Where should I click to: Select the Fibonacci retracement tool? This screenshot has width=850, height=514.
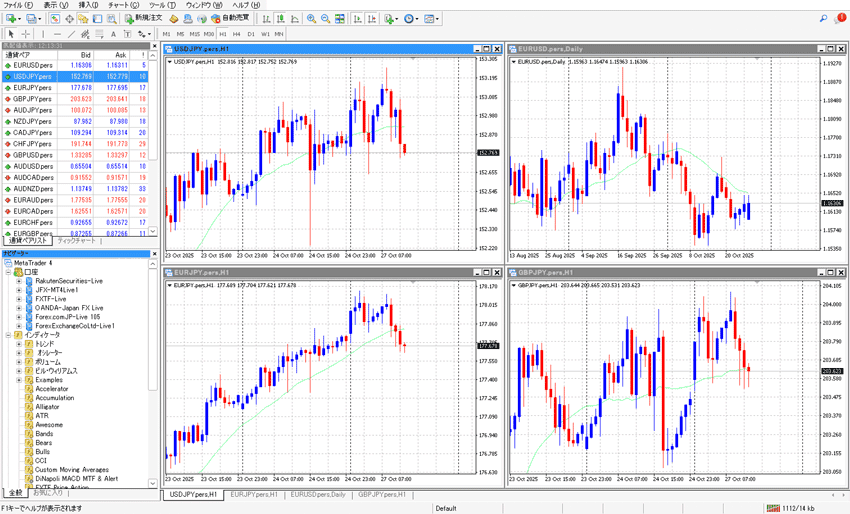[99, 34]
